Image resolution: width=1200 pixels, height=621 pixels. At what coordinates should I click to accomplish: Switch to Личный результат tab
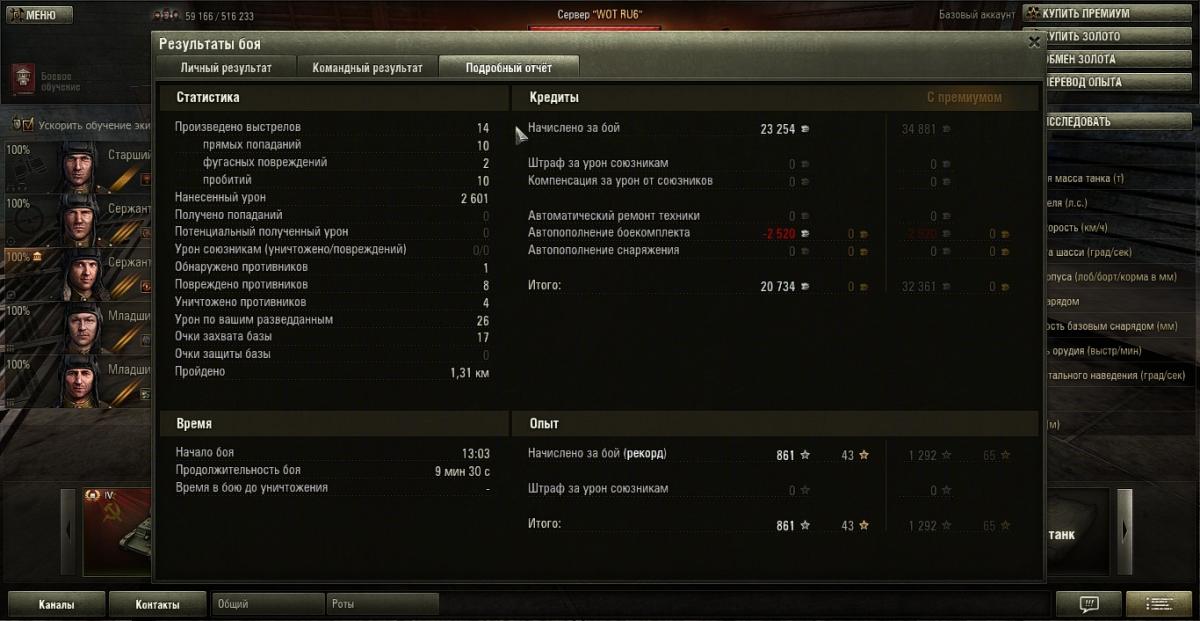(226, 68)
